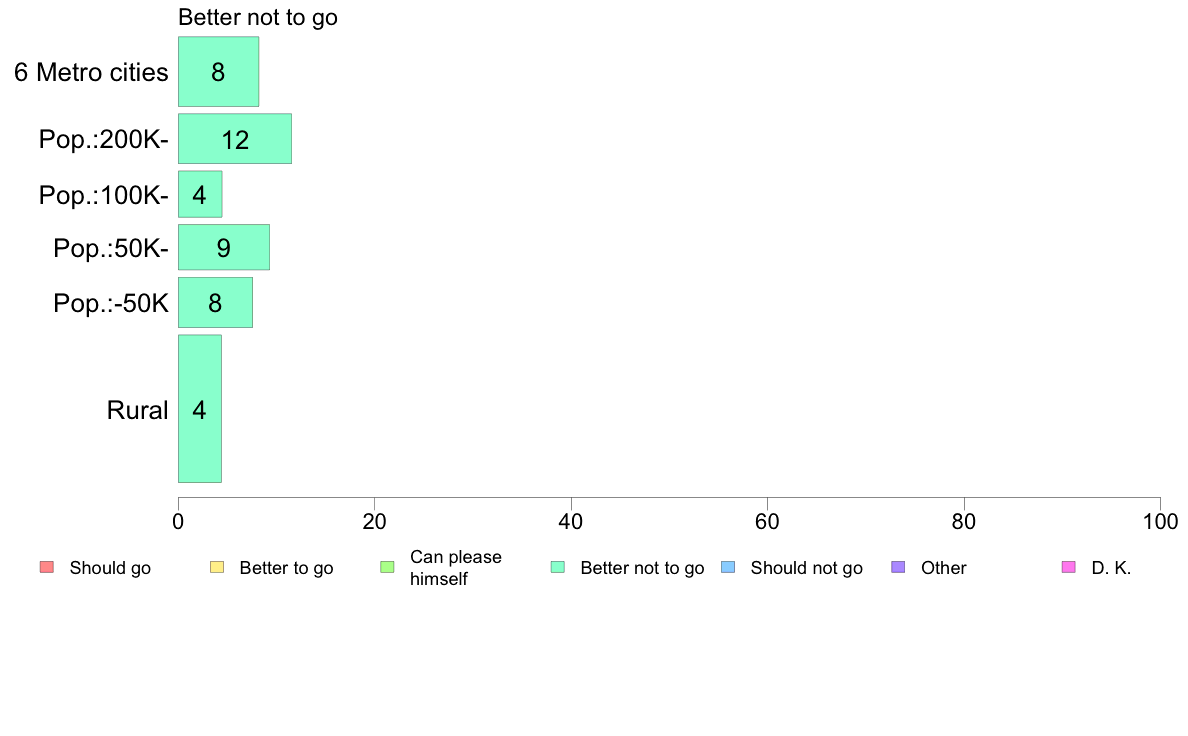Select the Should not go blue swatch
This screenshot has width=1188, height=736.
[x=728, y=567]
